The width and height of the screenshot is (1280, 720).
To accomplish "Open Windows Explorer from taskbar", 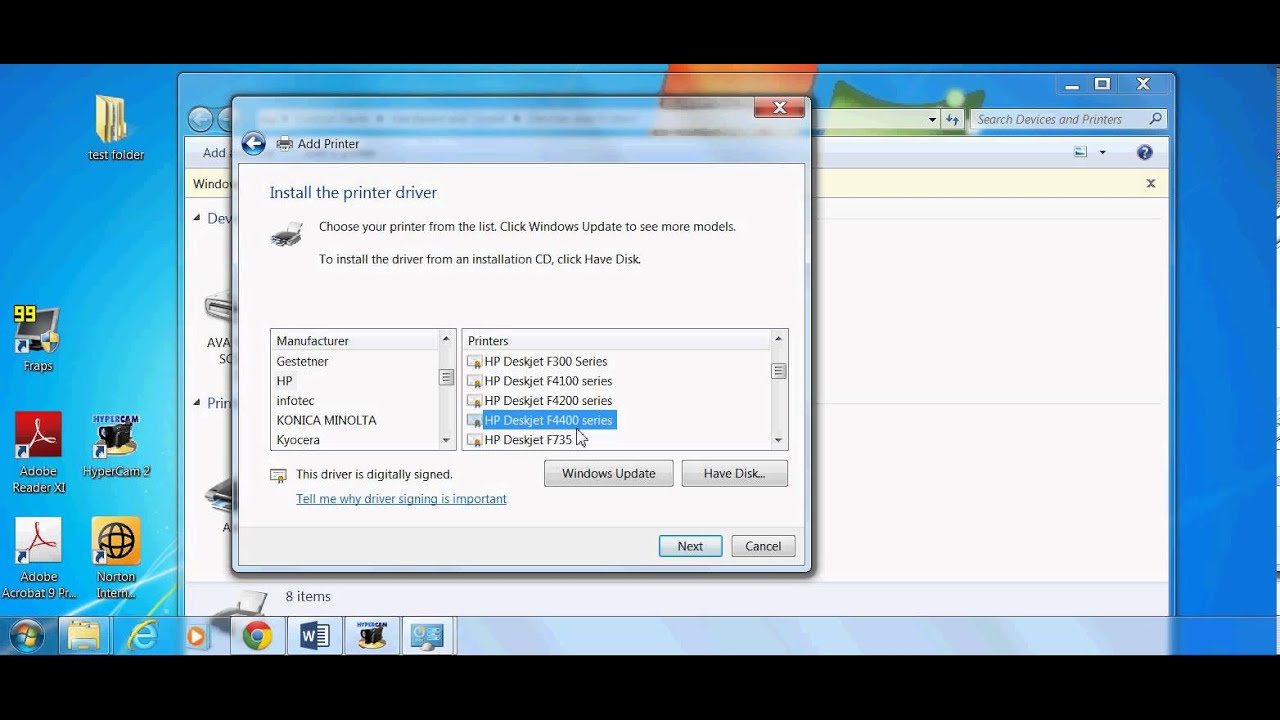I will pos(84,636).
